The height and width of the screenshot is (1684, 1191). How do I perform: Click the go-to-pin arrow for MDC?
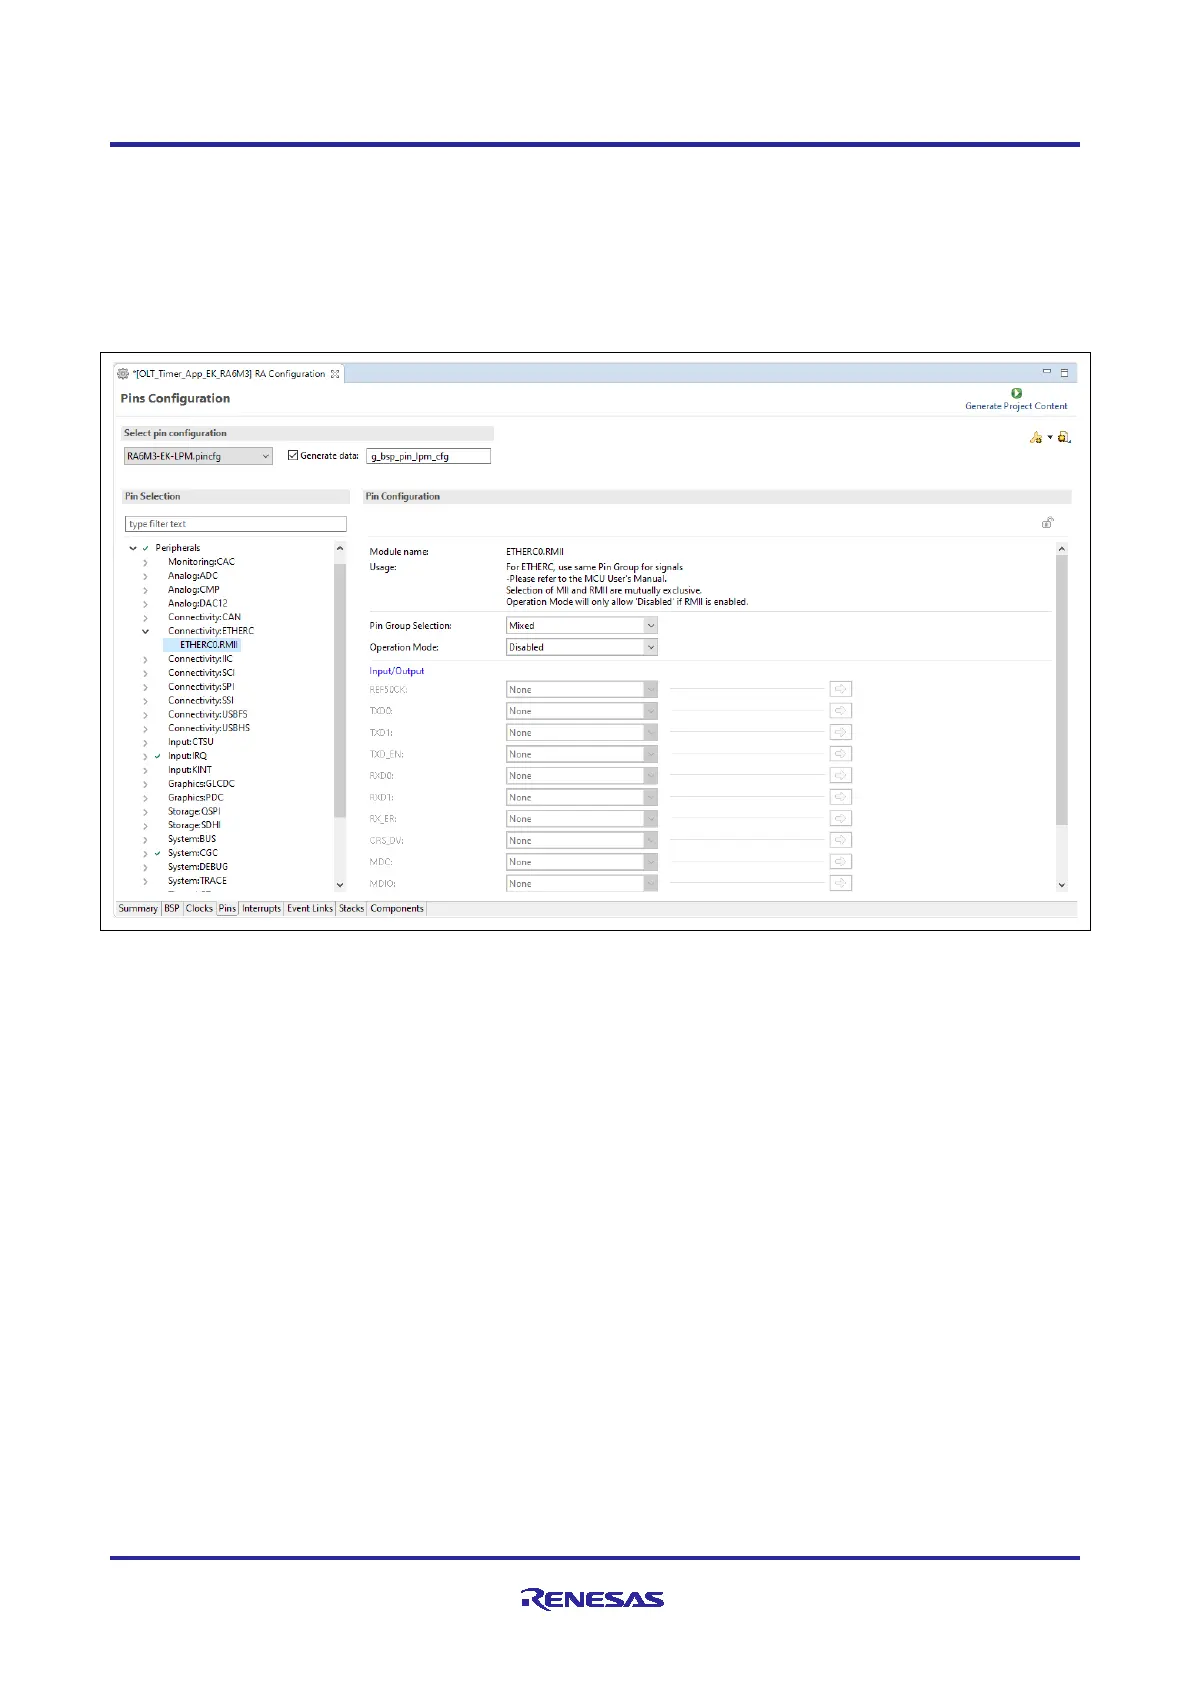pos(841,861)
